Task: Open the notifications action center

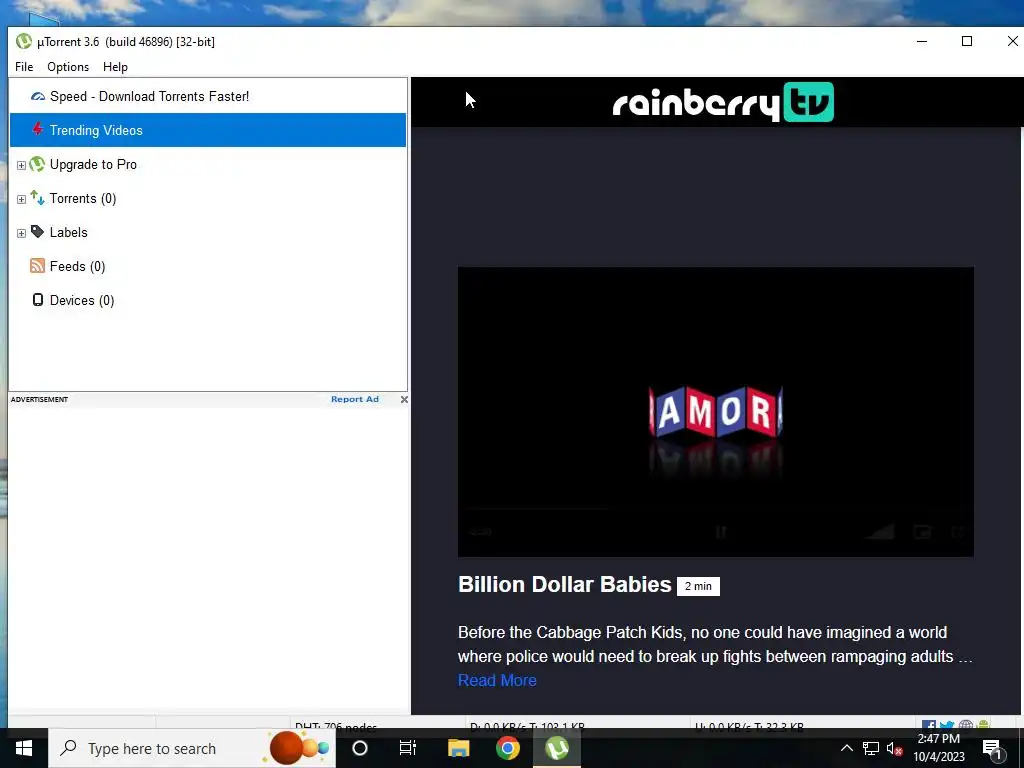Action: (x=992, y=748)
